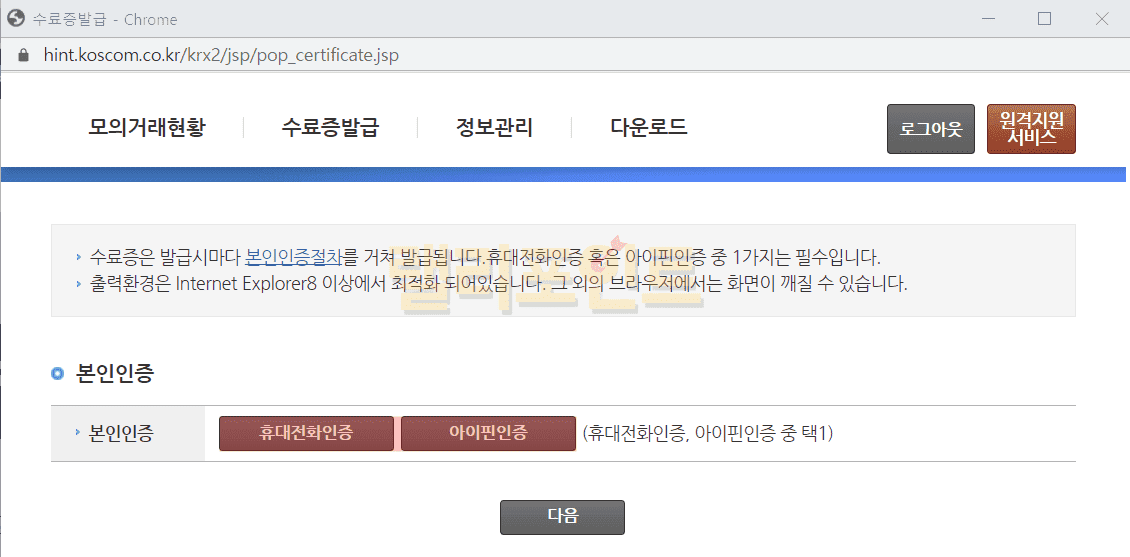
Task: Select the 정보관리 menu item
Action: 494,128
